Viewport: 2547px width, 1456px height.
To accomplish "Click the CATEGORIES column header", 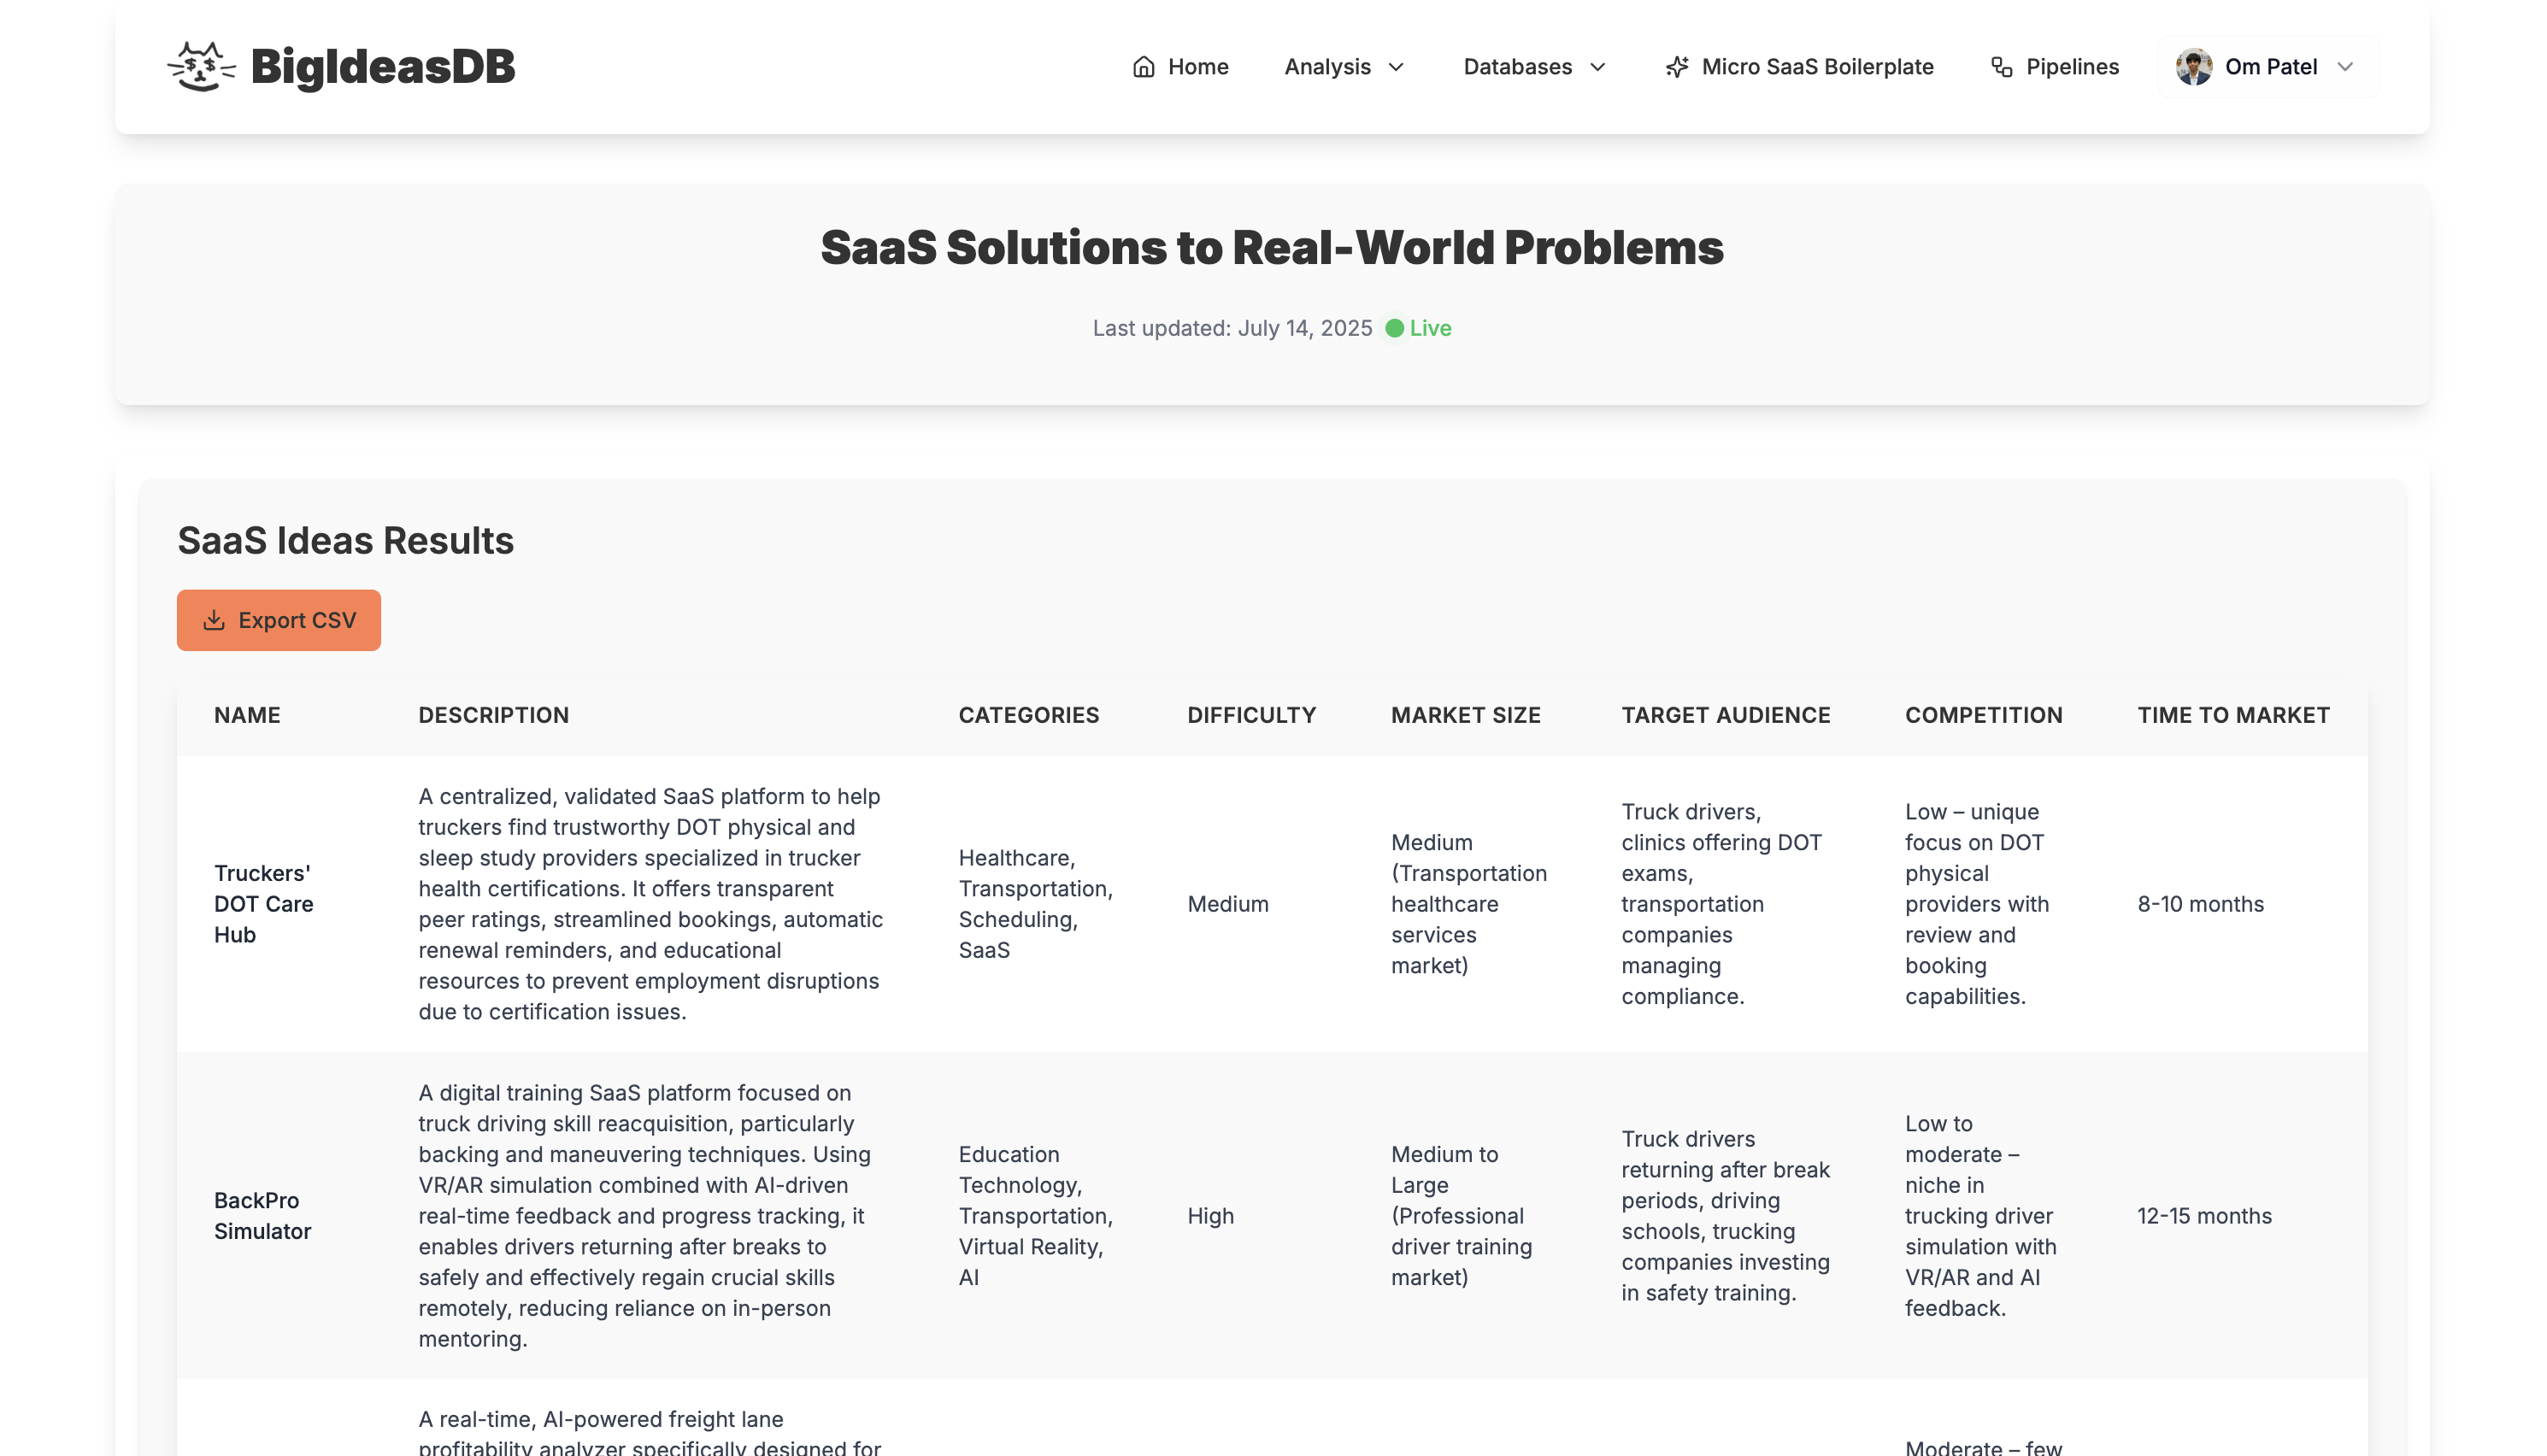I will (1028, 715).
